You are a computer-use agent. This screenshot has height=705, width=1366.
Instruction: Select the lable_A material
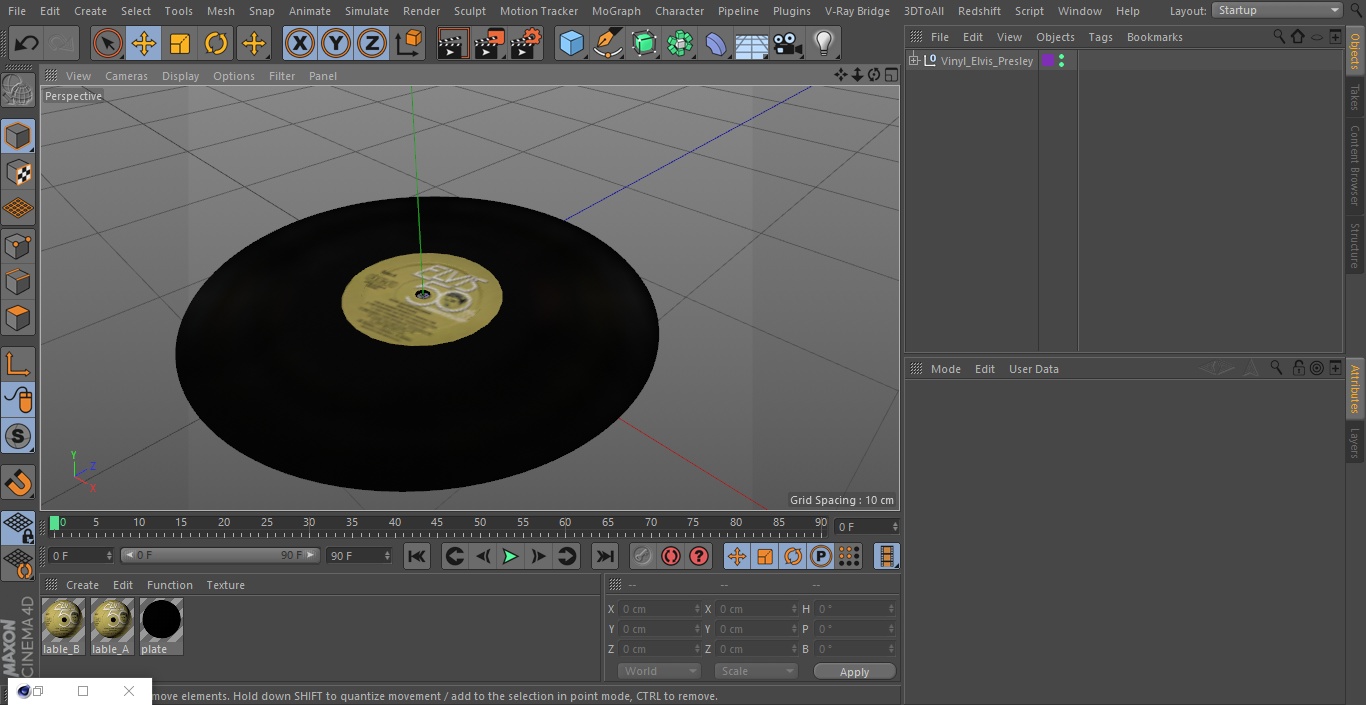[111, 627]
